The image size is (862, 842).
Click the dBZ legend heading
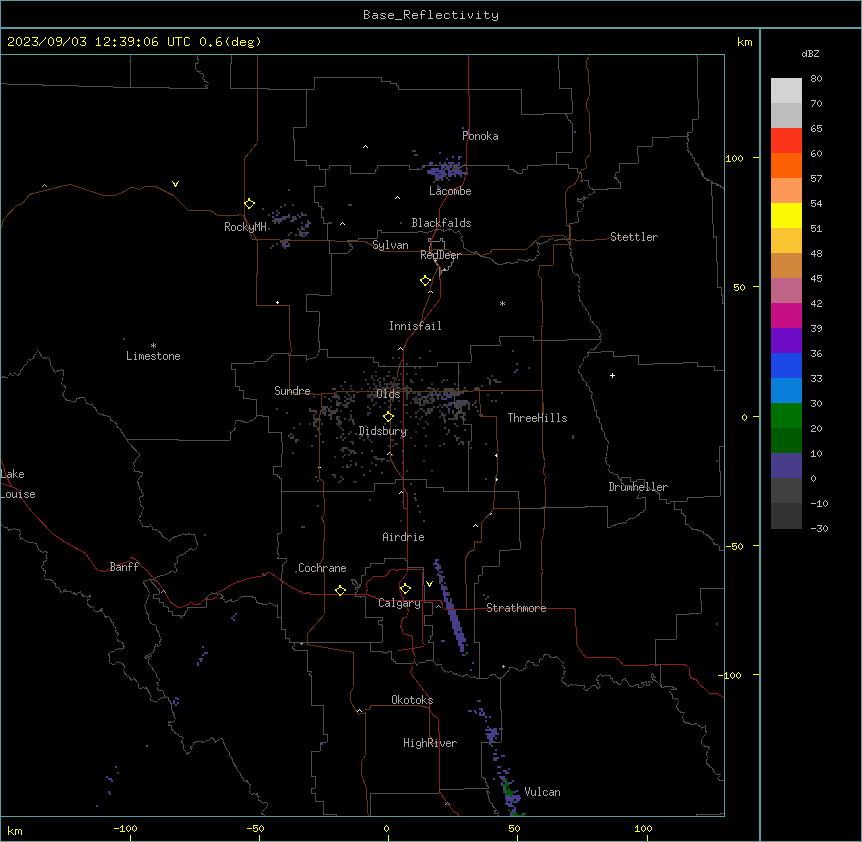point(810,53)
